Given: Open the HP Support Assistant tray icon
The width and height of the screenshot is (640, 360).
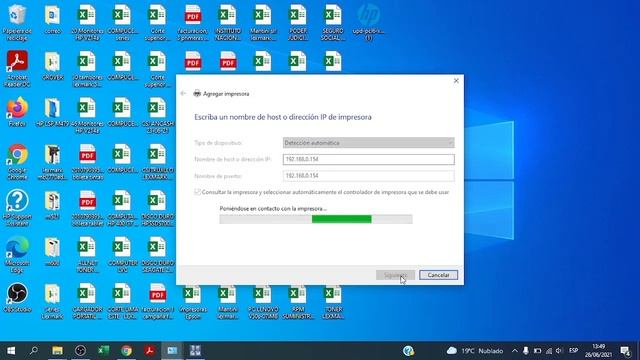Looking at the screenshot, I should [409, 351].
